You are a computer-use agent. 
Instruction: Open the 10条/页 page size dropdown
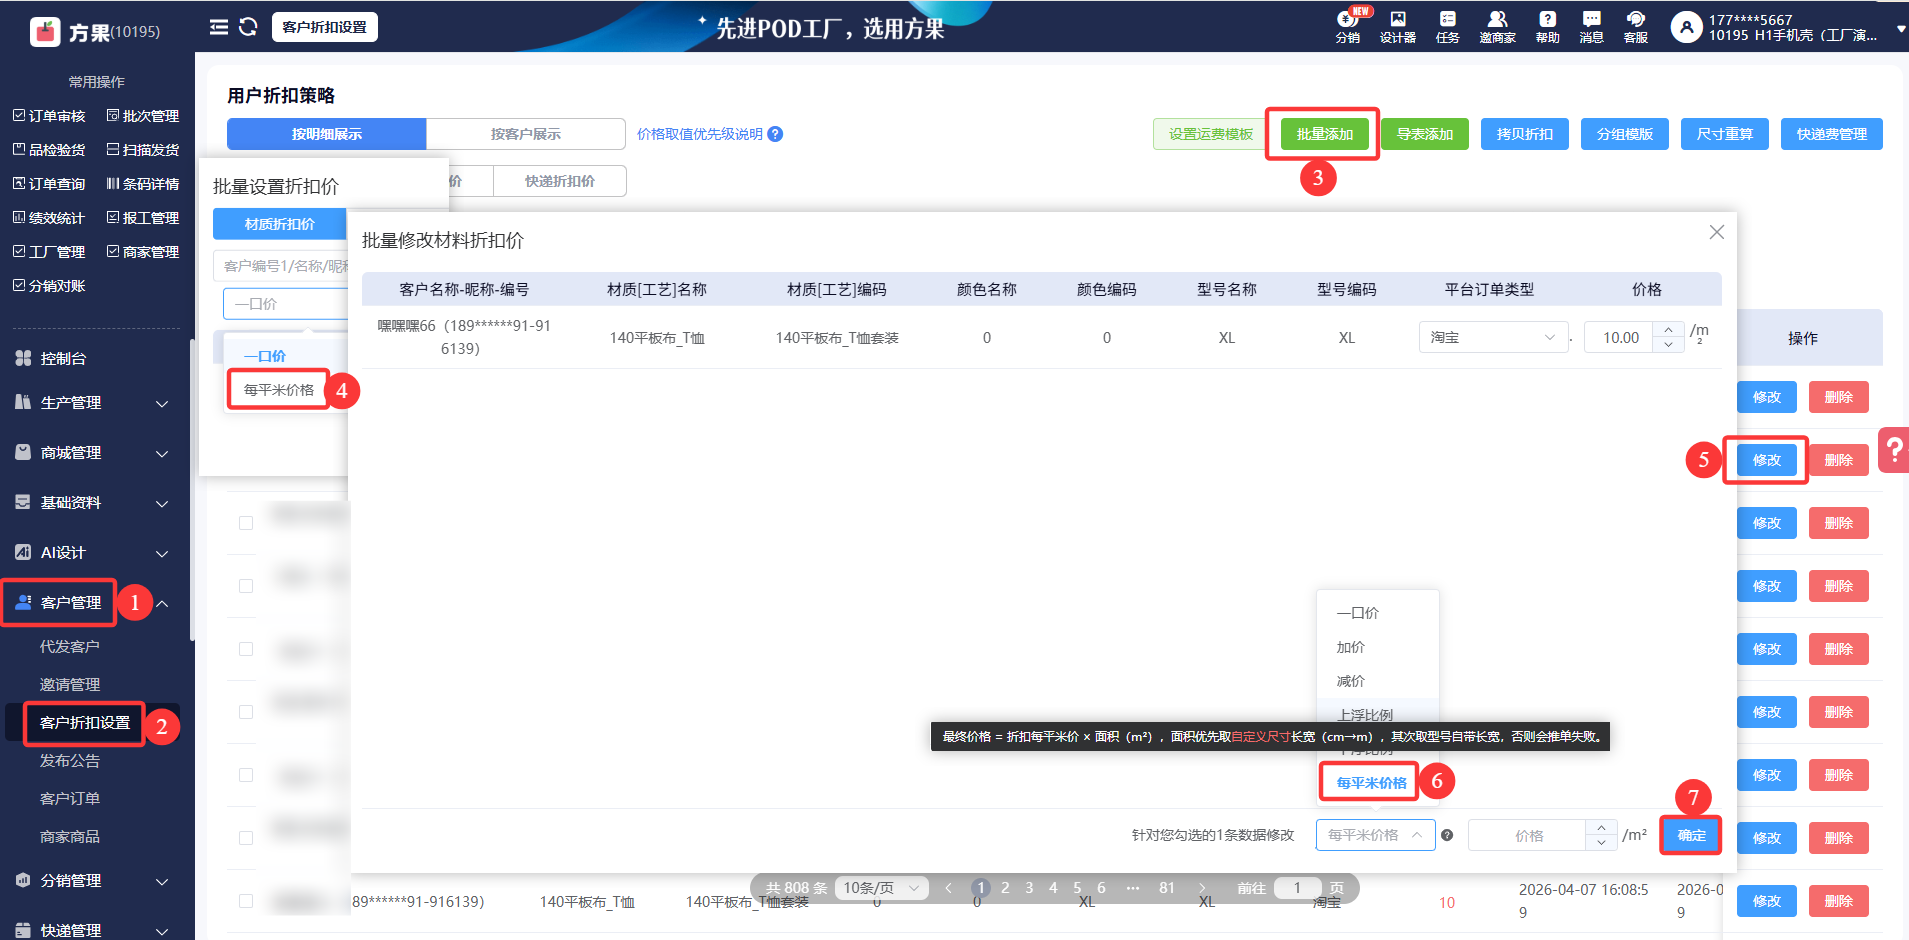coord(881,888)
